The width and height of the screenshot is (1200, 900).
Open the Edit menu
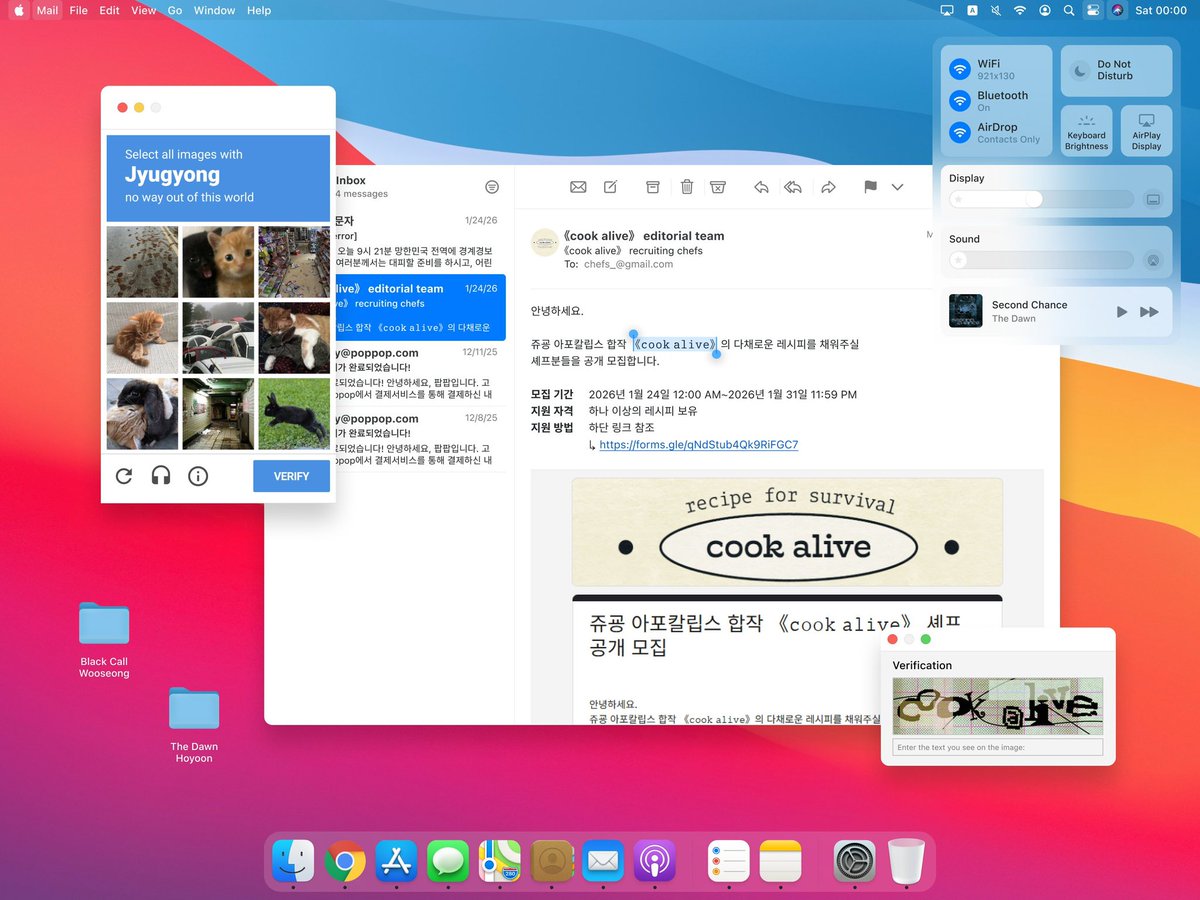pos(109,10)
